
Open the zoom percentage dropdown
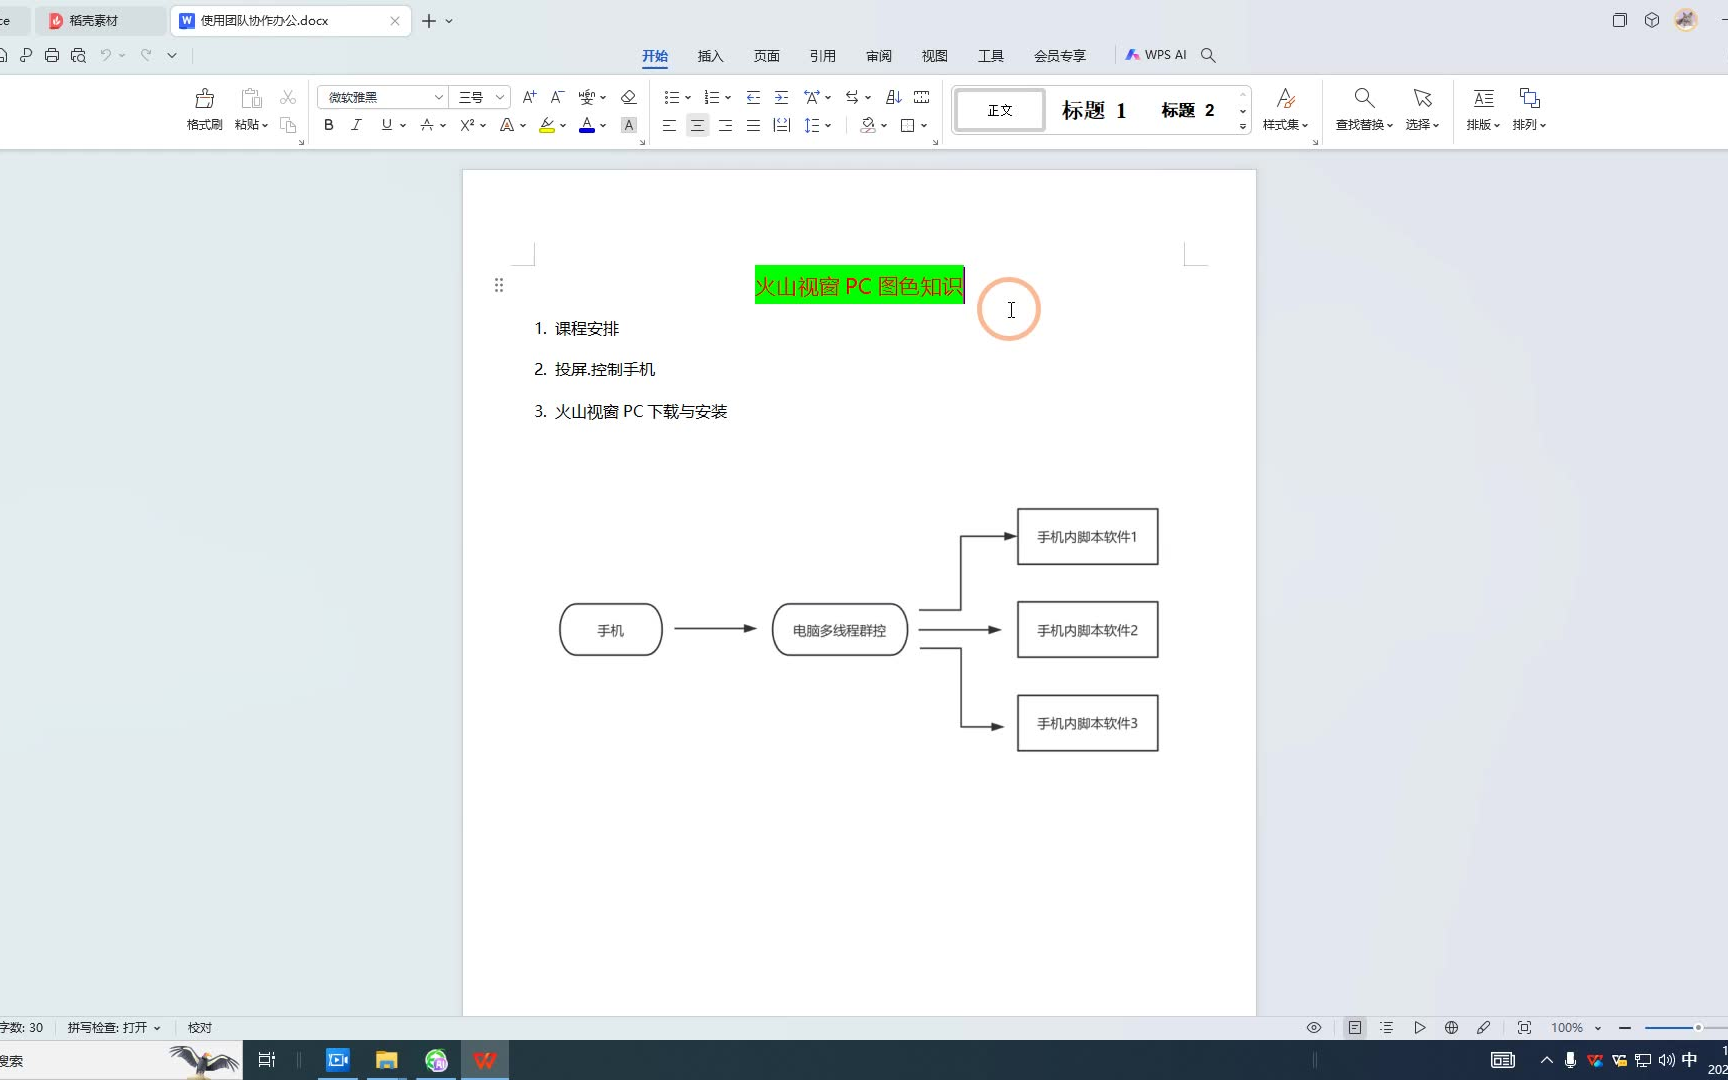[1598, 1028]
